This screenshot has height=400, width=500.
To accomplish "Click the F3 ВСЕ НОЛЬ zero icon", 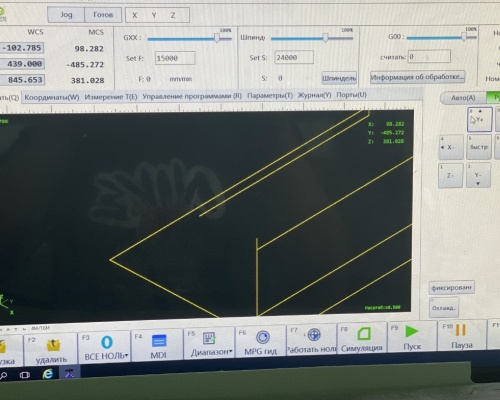I will 107,342.
